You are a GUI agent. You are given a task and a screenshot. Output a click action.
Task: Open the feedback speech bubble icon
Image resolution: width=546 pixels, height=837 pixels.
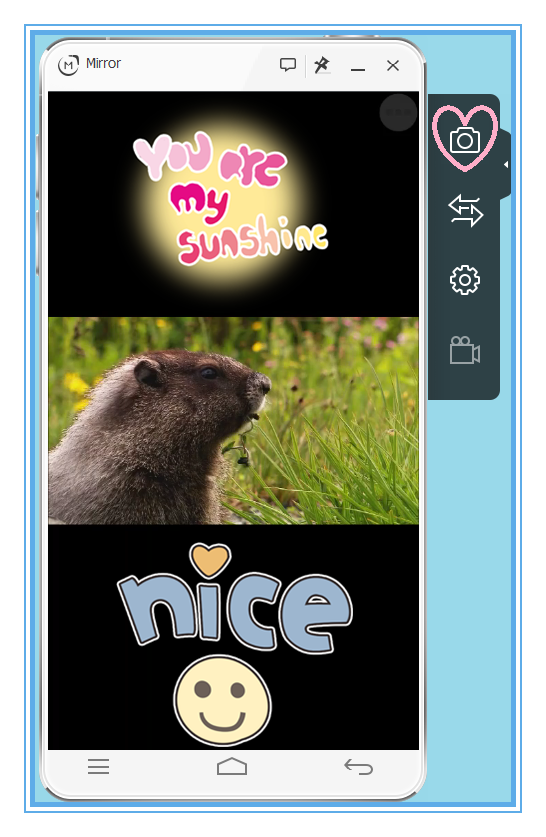pyautogui.click(x=288, y=65)
